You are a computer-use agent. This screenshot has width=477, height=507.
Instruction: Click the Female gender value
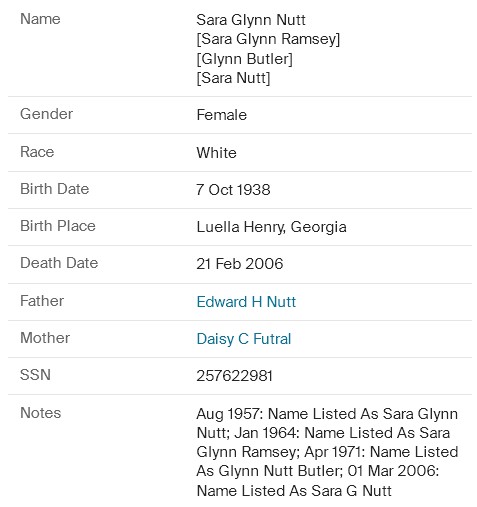[x=222, y=115]
